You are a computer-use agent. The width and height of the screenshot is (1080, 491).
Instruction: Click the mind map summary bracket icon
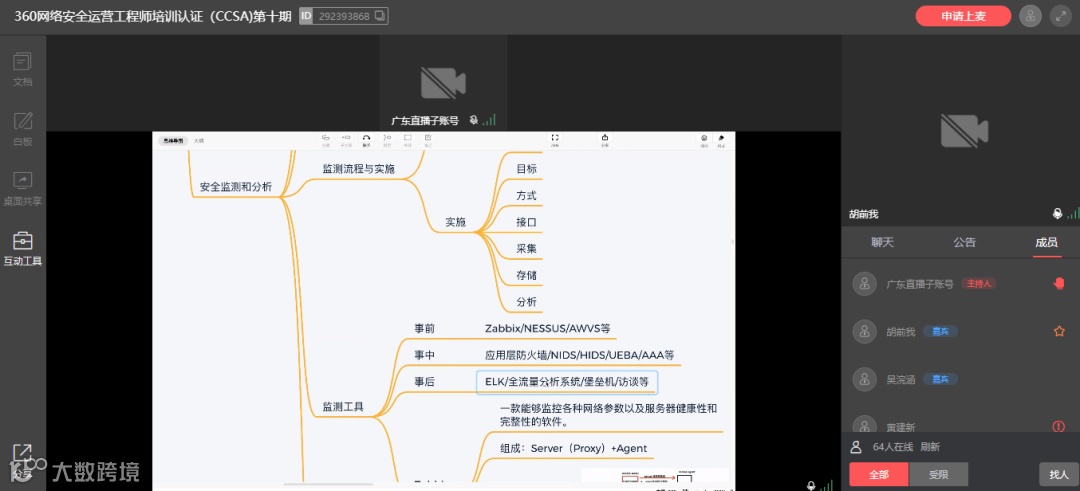tap(387, 140)
